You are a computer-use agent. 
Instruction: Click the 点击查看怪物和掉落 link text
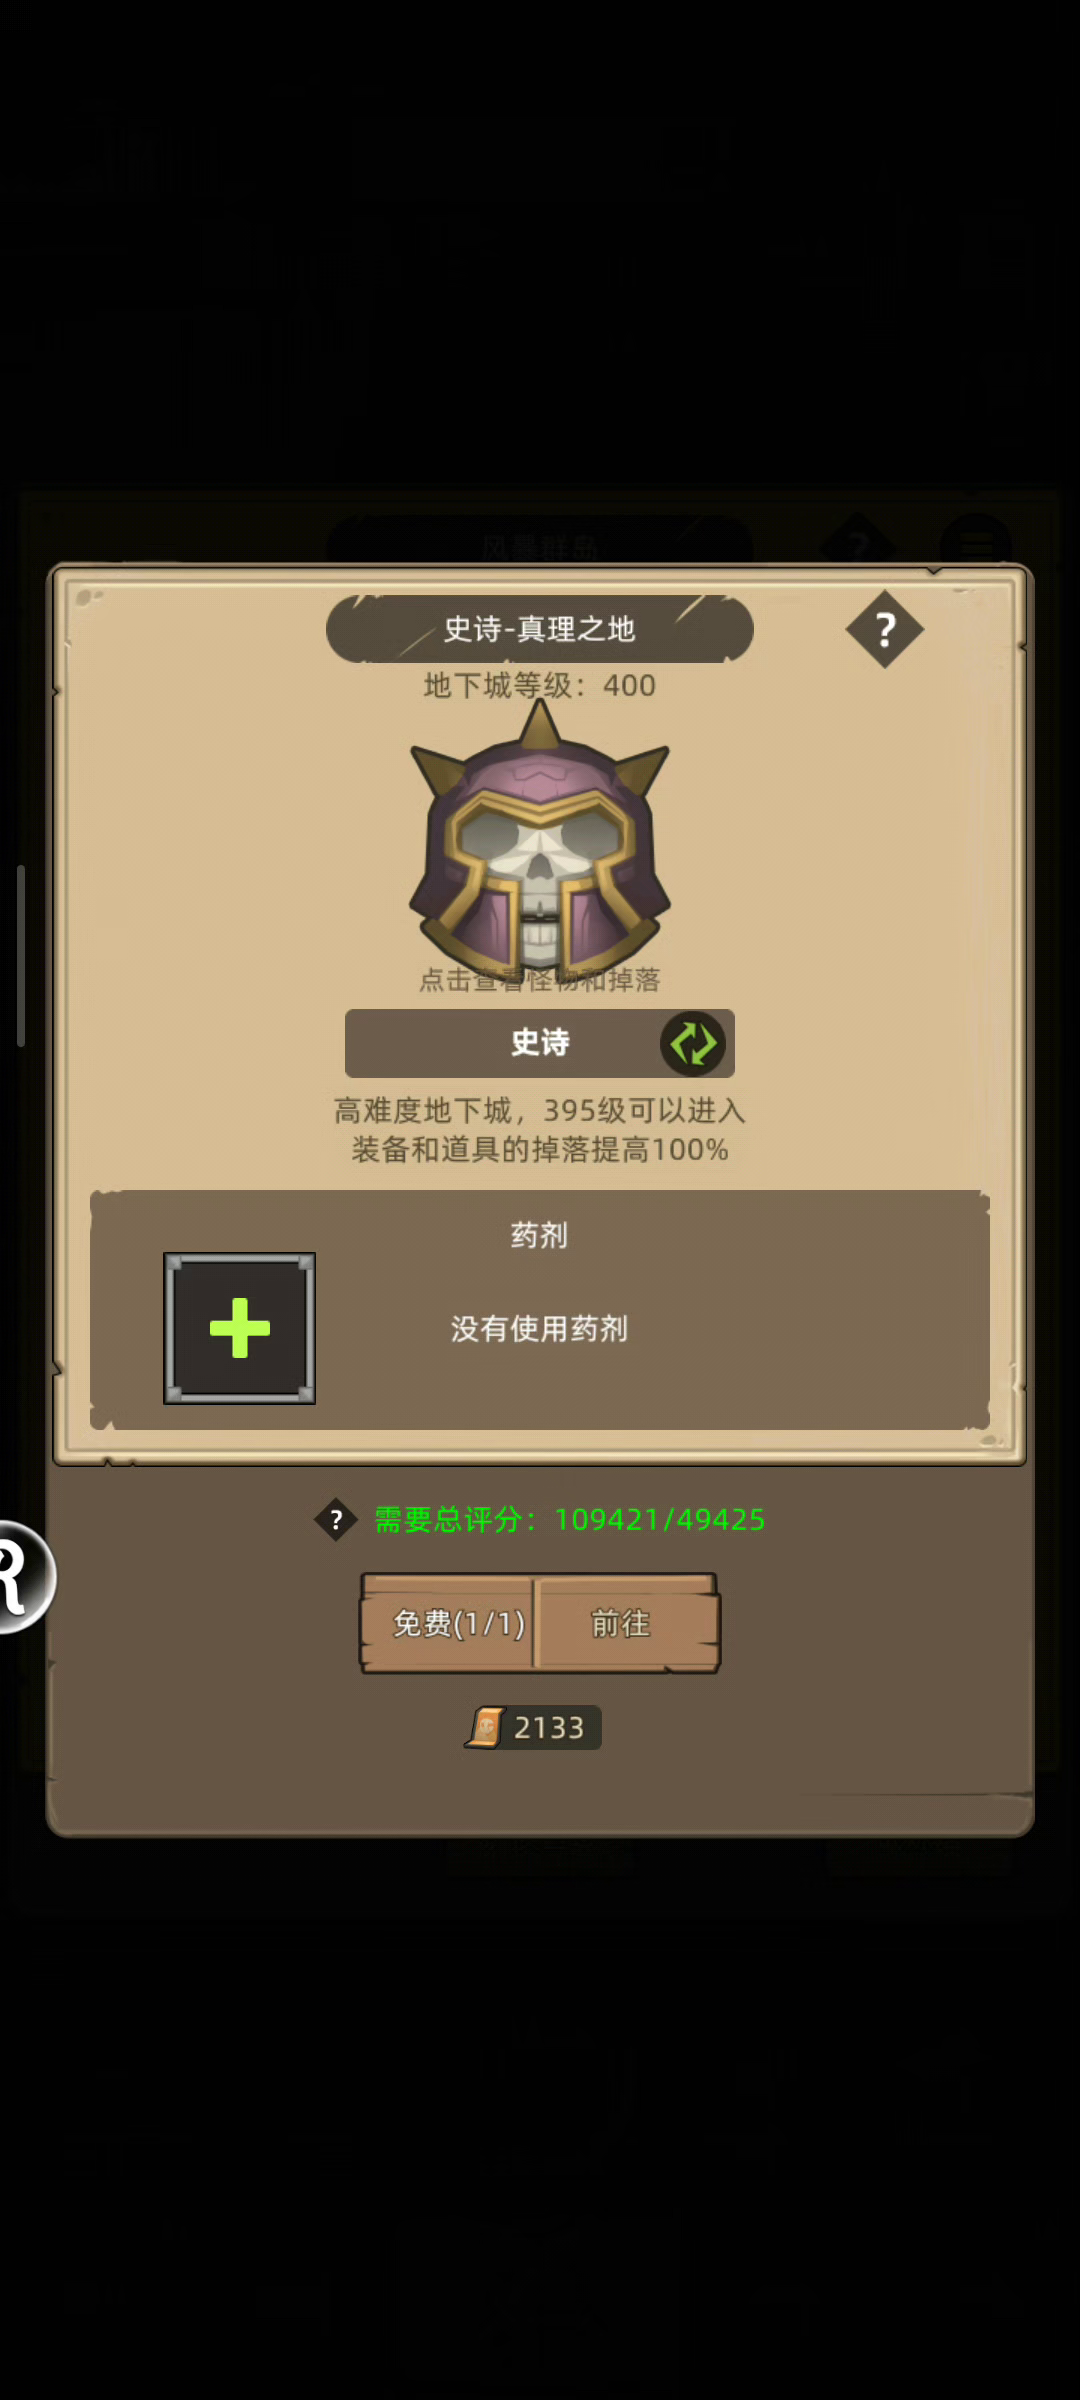coord(540,980)
